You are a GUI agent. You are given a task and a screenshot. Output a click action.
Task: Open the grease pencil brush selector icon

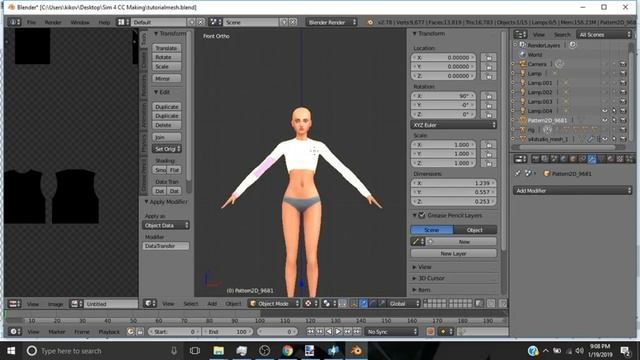tap(418, 242)
